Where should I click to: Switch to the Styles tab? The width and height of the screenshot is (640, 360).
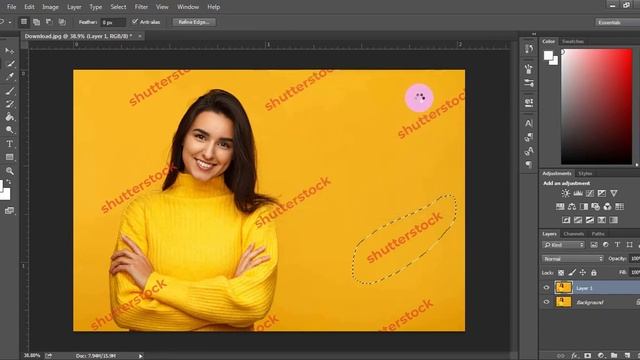click(x=585, y=173)
